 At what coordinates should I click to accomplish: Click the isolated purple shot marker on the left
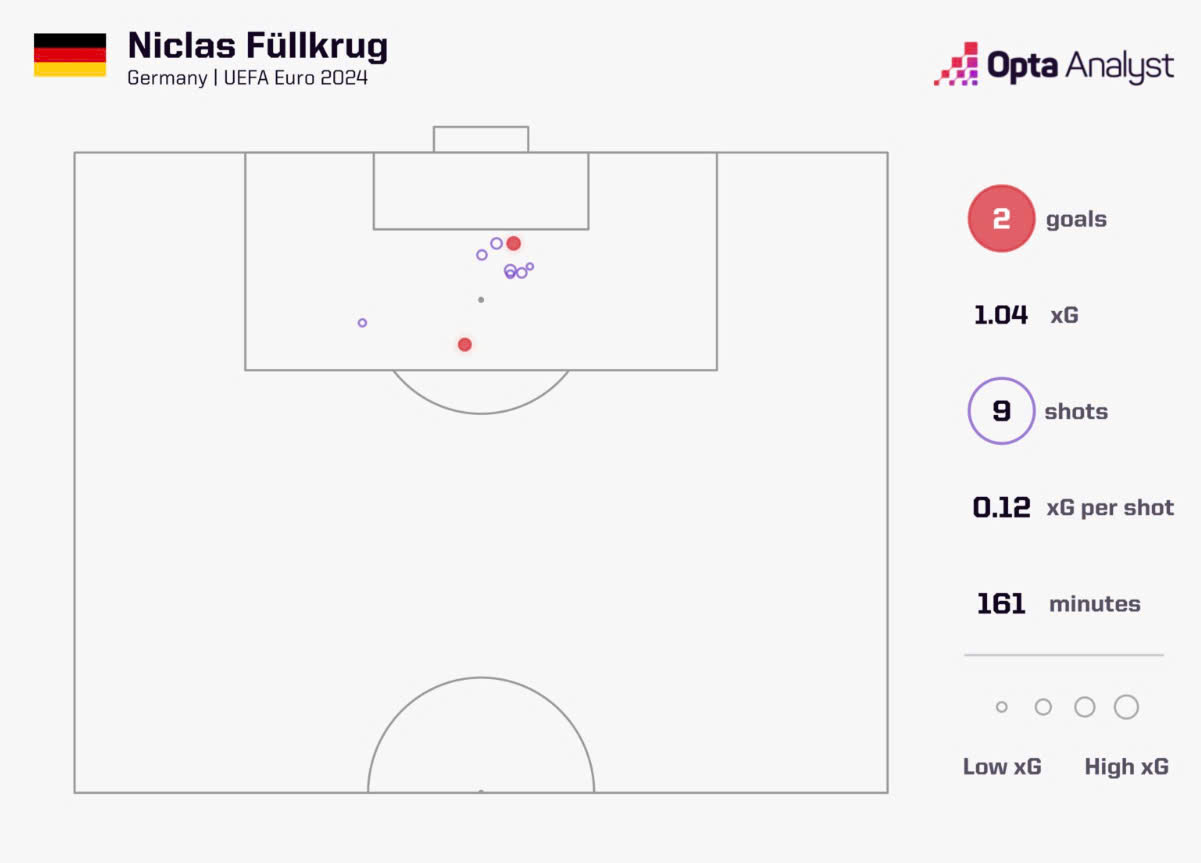[362, 323]
